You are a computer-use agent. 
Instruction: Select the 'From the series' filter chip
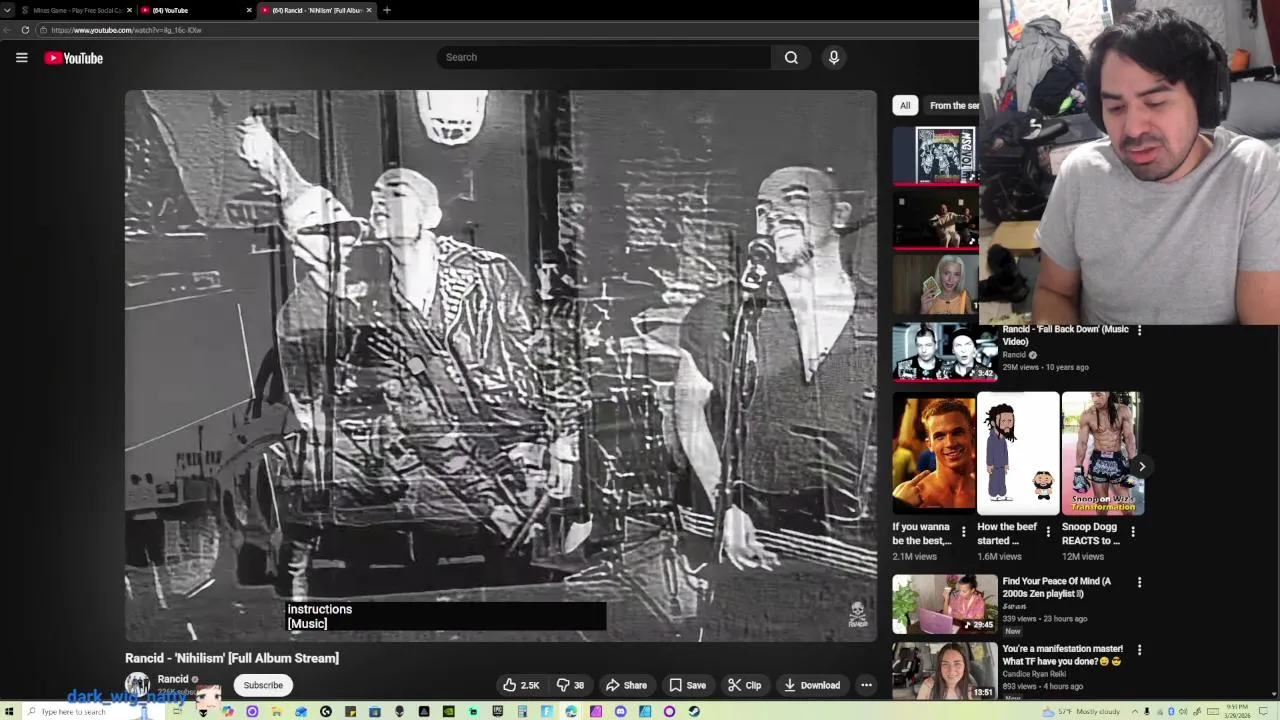(x=953, y=105)
